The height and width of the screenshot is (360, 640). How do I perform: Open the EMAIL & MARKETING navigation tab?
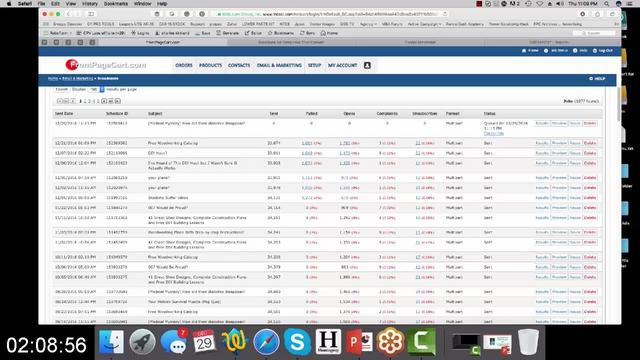(279, 65)
